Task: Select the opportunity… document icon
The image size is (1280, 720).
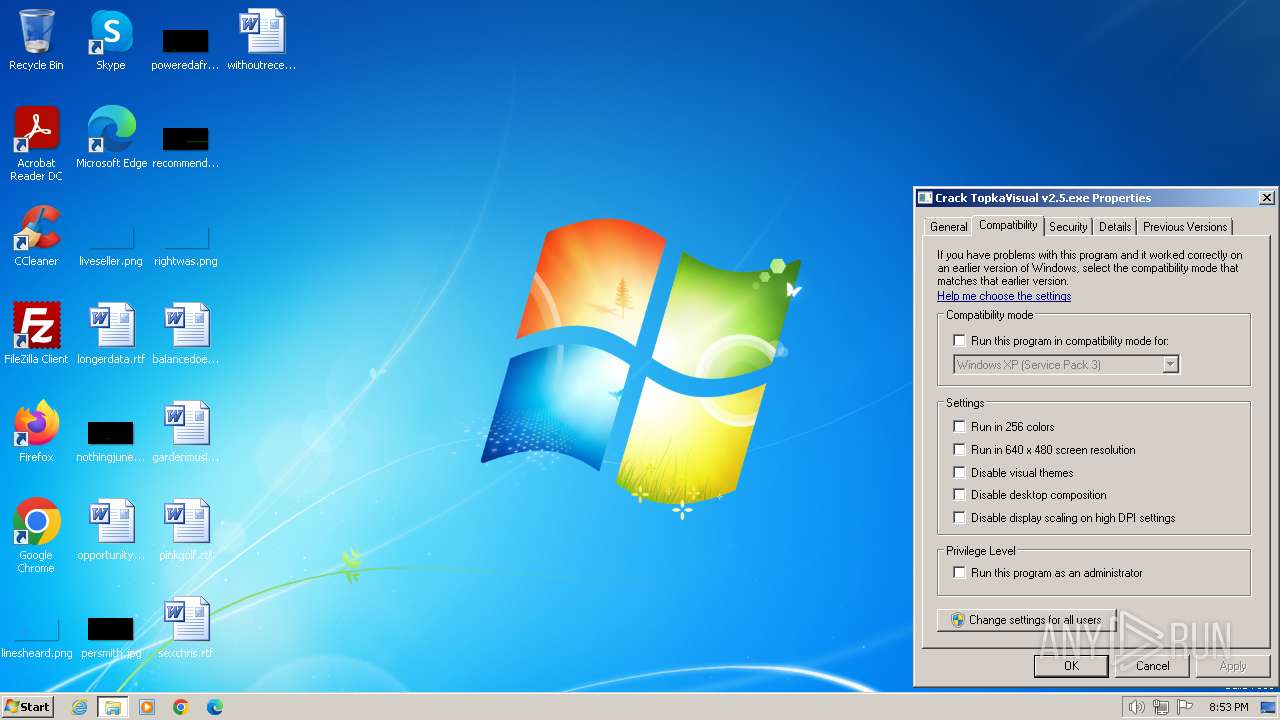Action: (x=111, y=530)
